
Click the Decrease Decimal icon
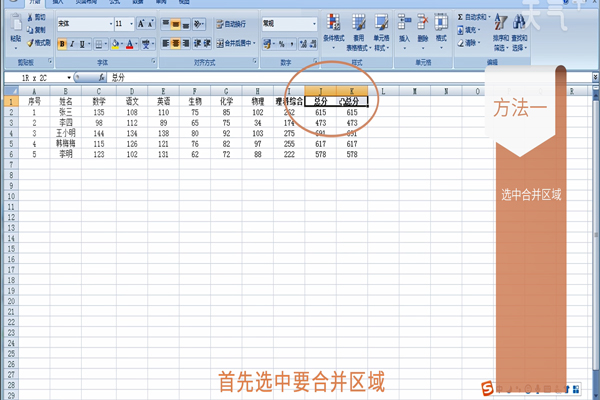pos(313,44)
